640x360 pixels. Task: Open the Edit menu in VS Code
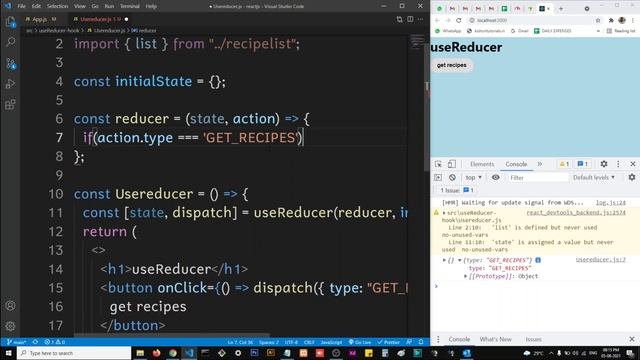tap(36, 6)
